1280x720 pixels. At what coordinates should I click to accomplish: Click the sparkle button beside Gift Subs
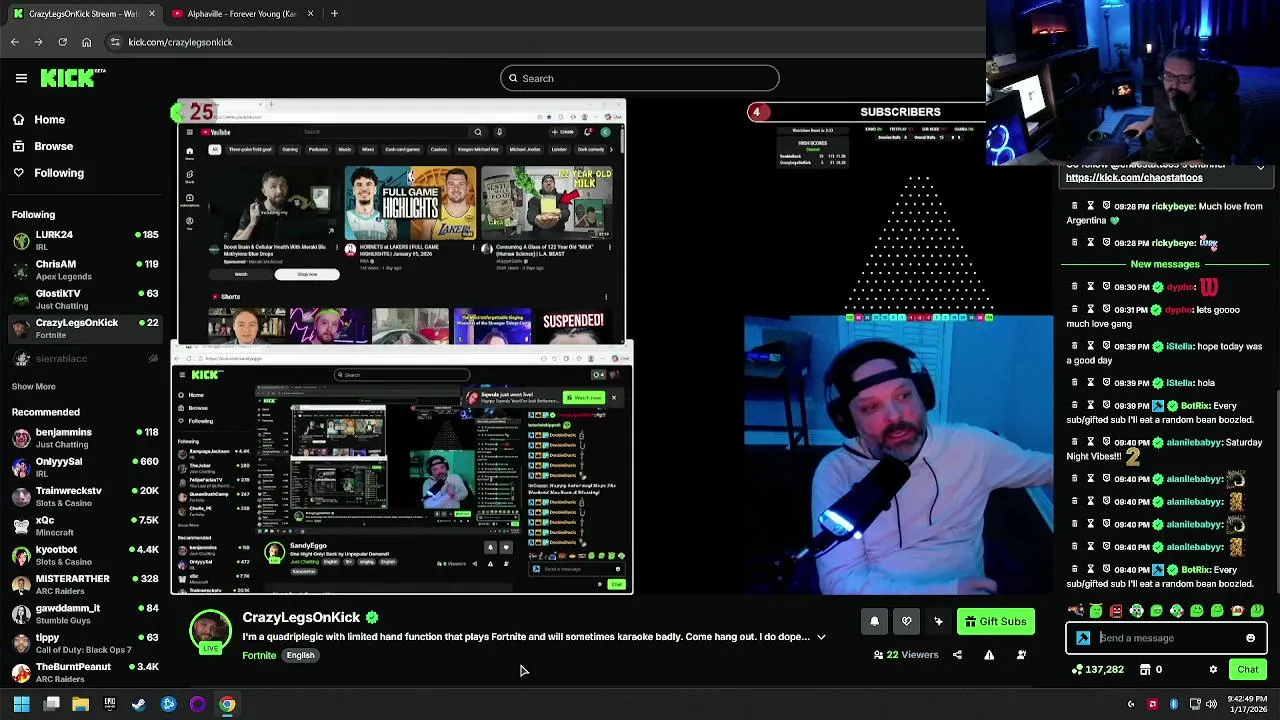pos(938,621)
